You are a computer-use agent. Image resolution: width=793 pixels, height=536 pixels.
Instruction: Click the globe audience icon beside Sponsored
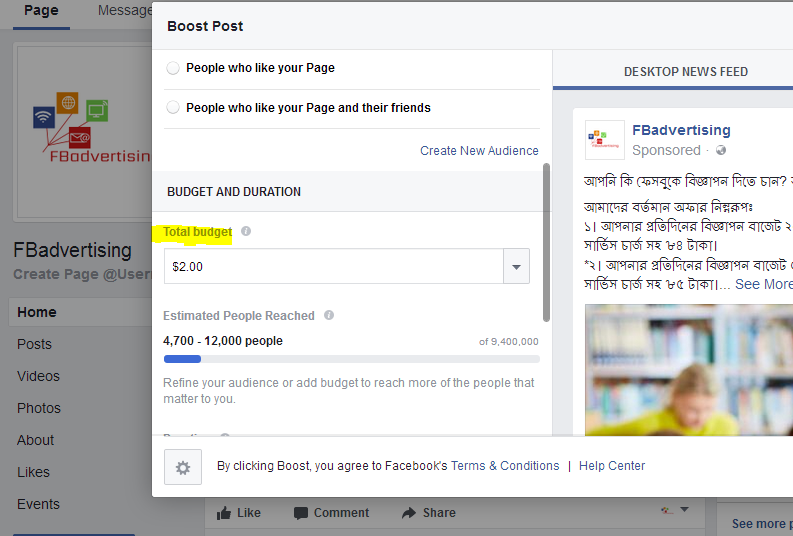[721, 150]
